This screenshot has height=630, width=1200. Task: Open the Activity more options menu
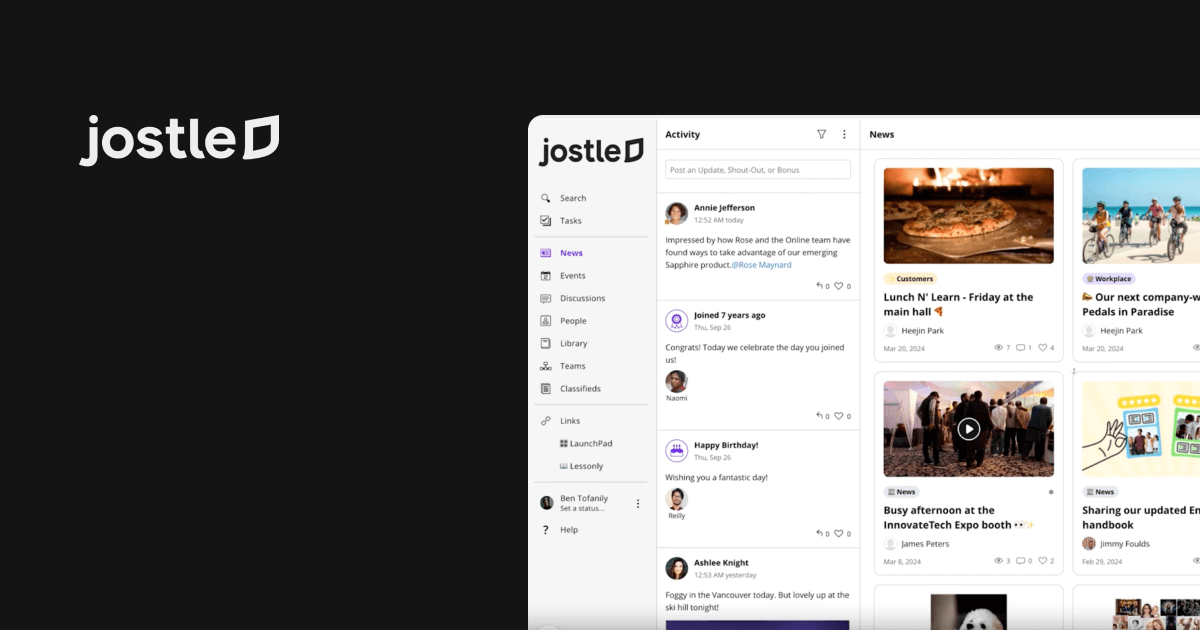[844, 134]
